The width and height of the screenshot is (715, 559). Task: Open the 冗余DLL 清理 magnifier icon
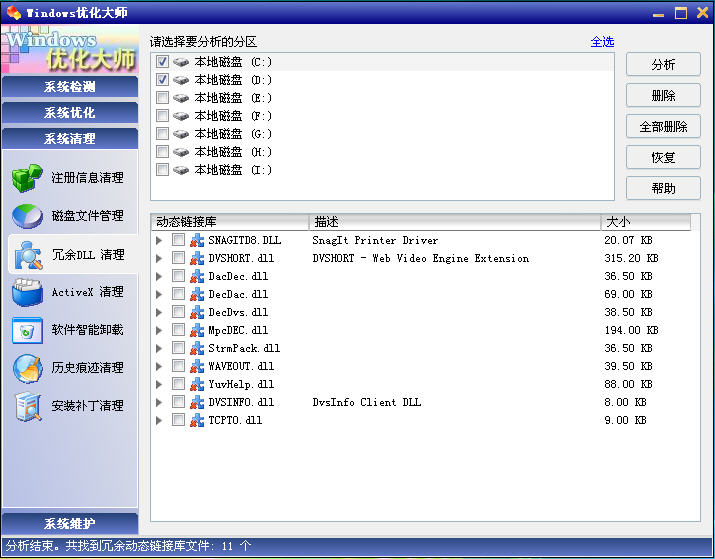(28, 255)
